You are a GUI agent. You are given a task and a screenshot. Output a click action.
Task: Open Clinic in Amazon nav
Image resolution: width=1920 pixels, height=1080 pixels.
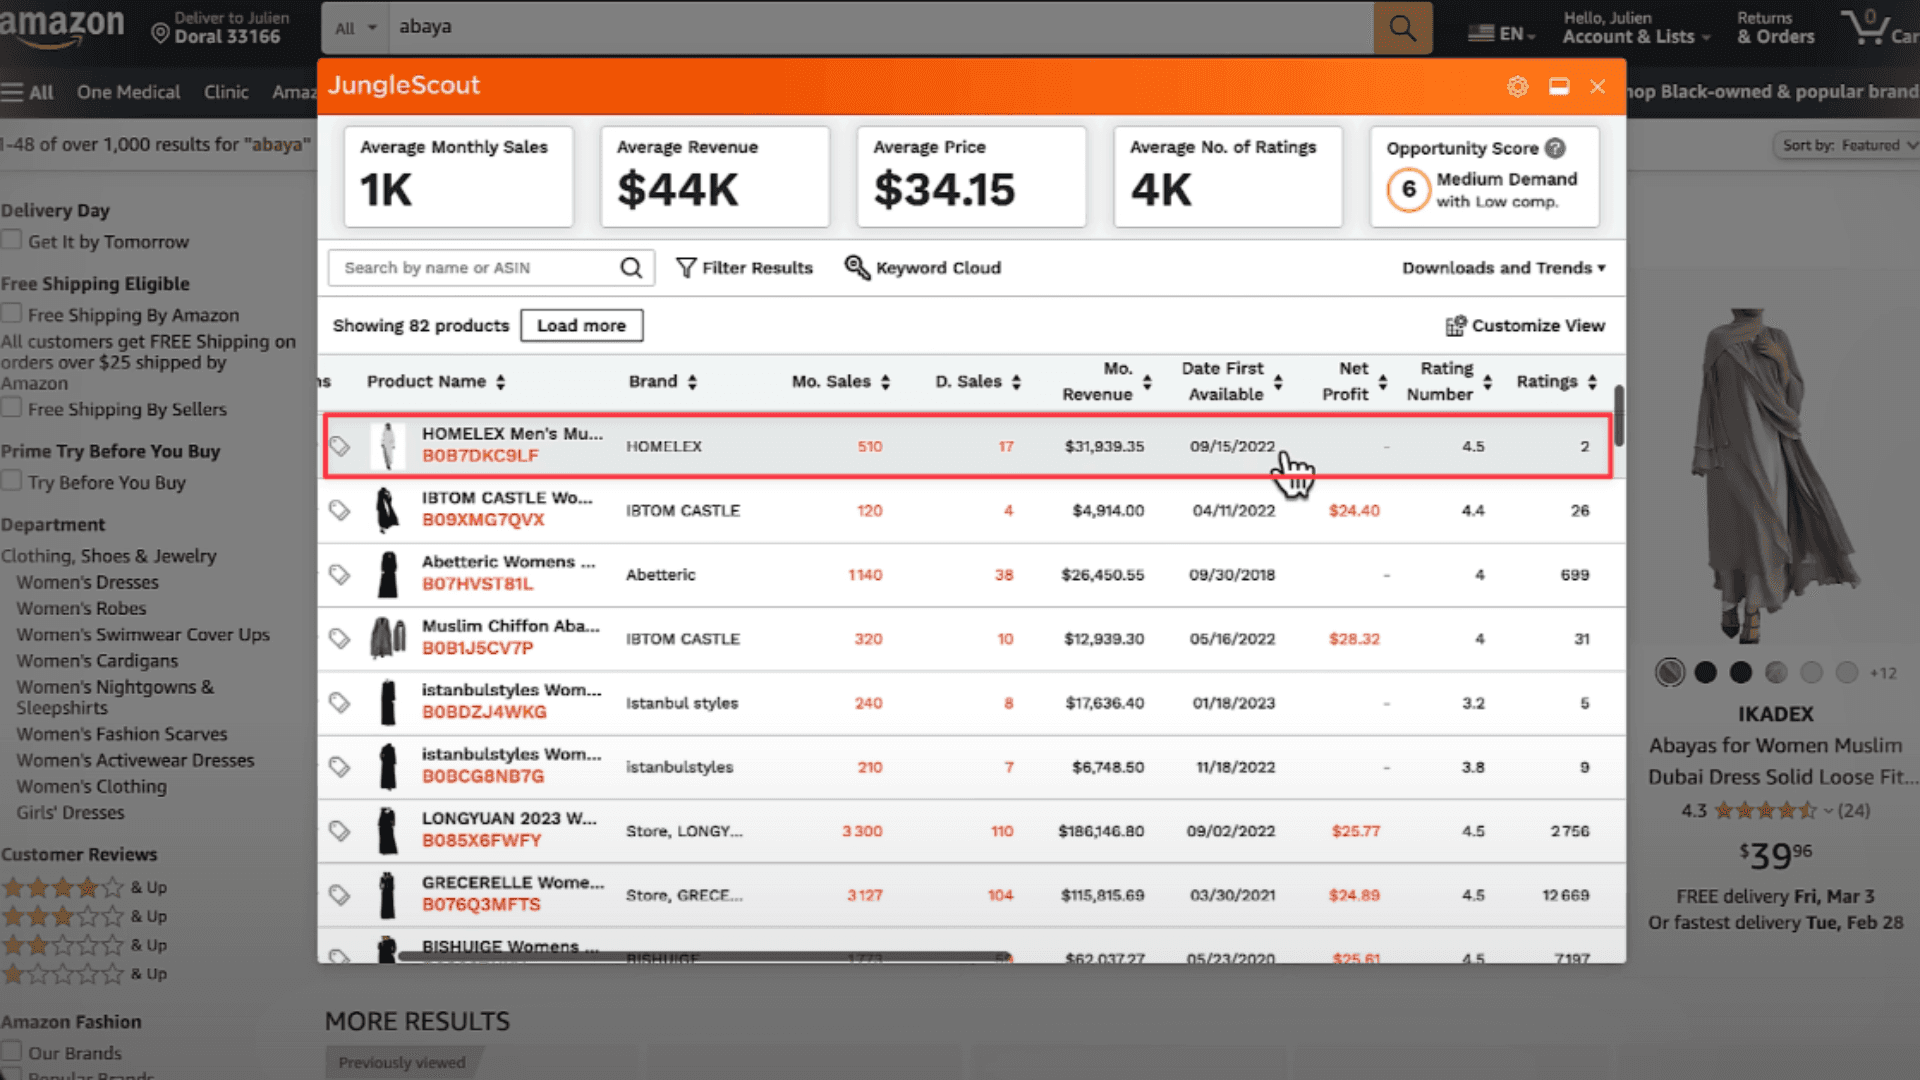point(226,92)
